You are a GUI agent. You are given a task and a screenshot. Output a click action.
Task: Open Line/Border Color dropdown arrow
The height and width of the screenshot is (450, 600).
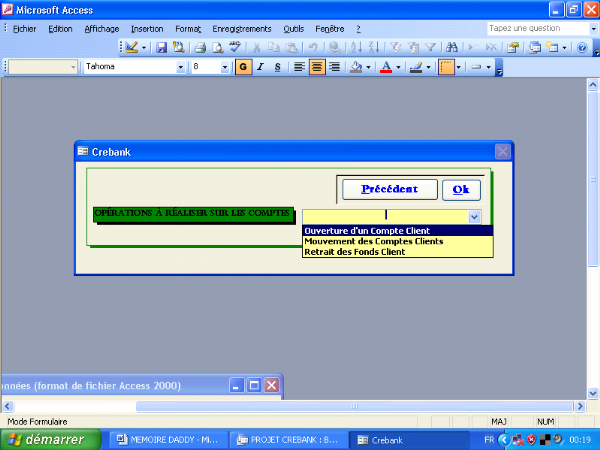pos(429,67)
